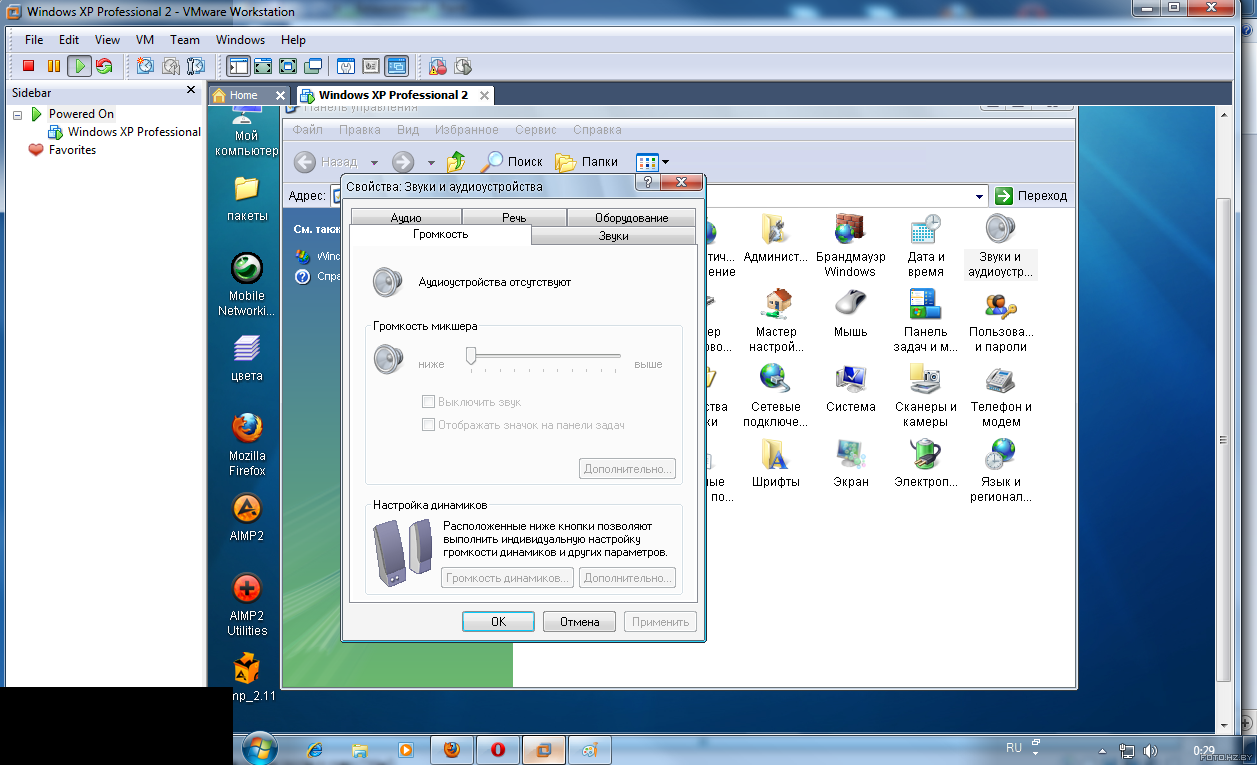Screen dimensions: 1257x765
Task: Click the Windows Start orb
Action: click(260, 749)
